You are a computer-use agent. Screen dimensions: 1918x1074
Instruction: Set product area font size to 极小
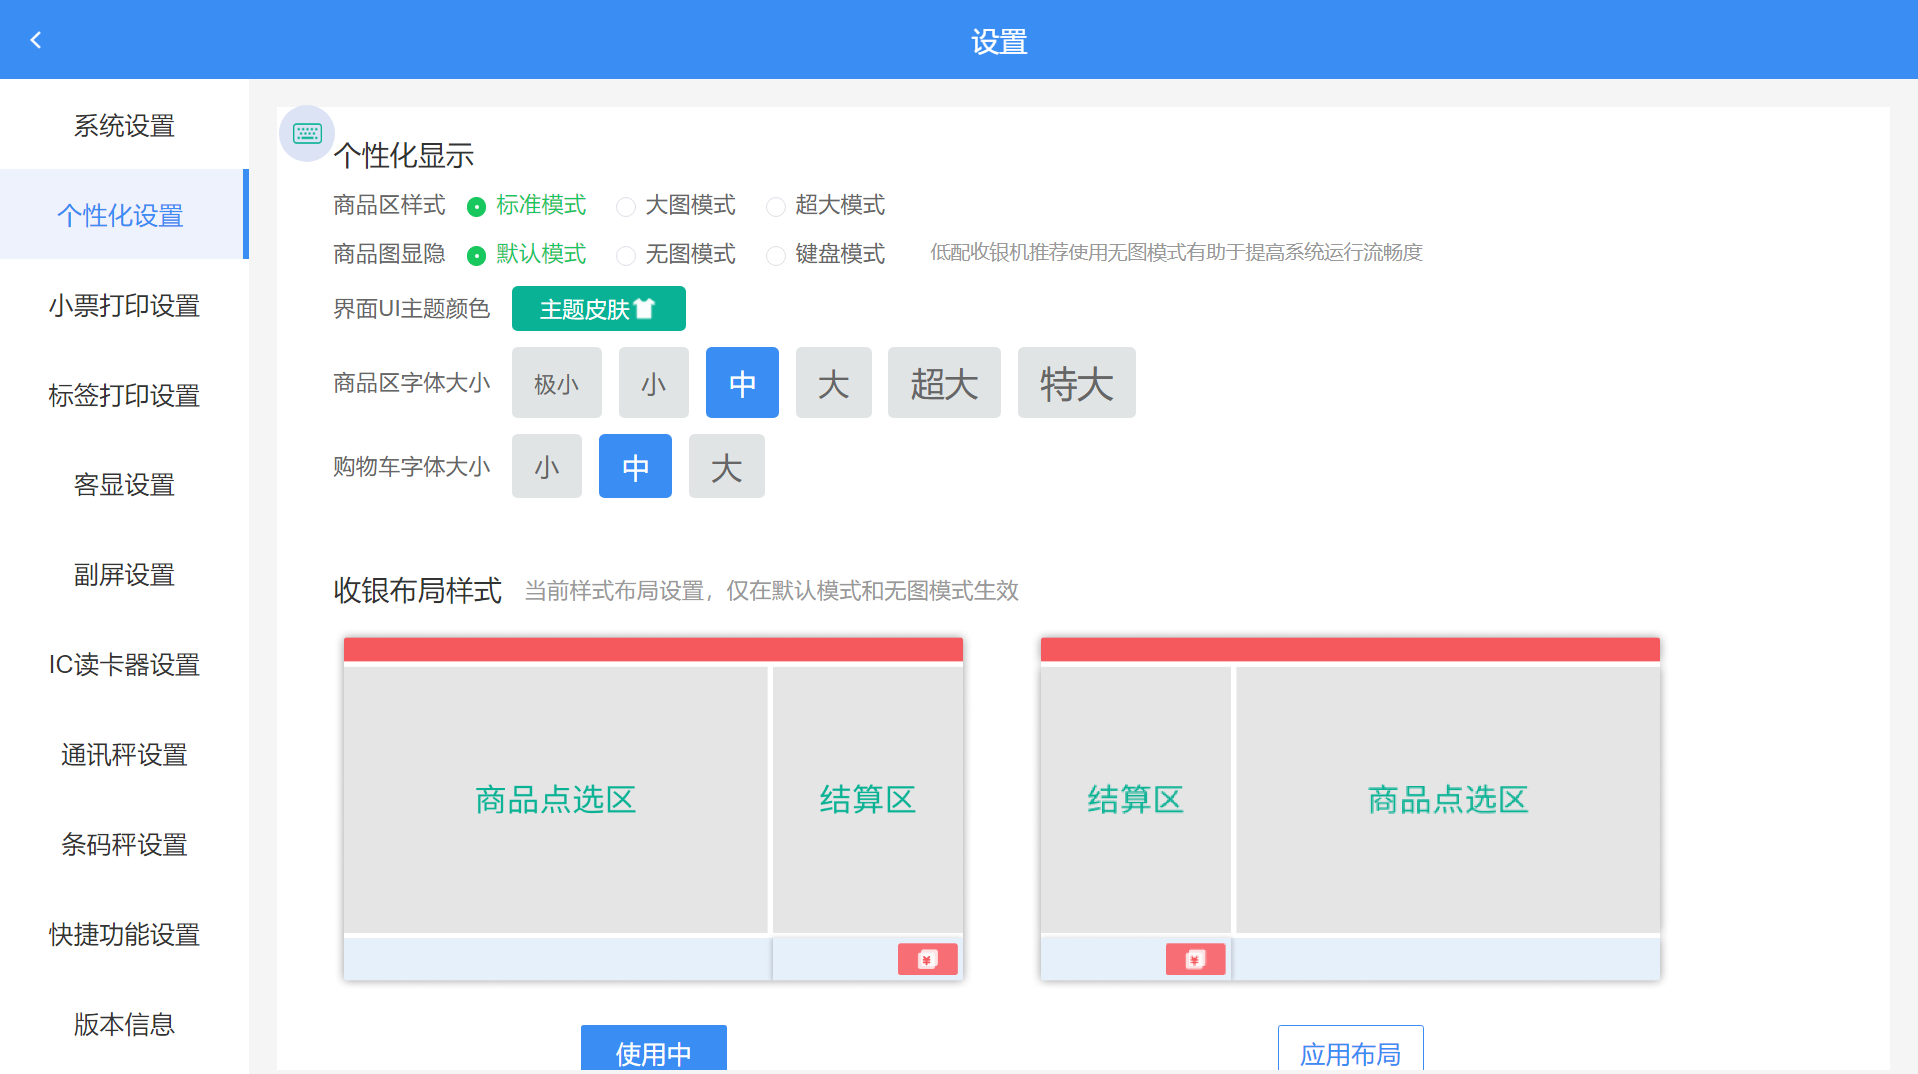pos(556,383)
